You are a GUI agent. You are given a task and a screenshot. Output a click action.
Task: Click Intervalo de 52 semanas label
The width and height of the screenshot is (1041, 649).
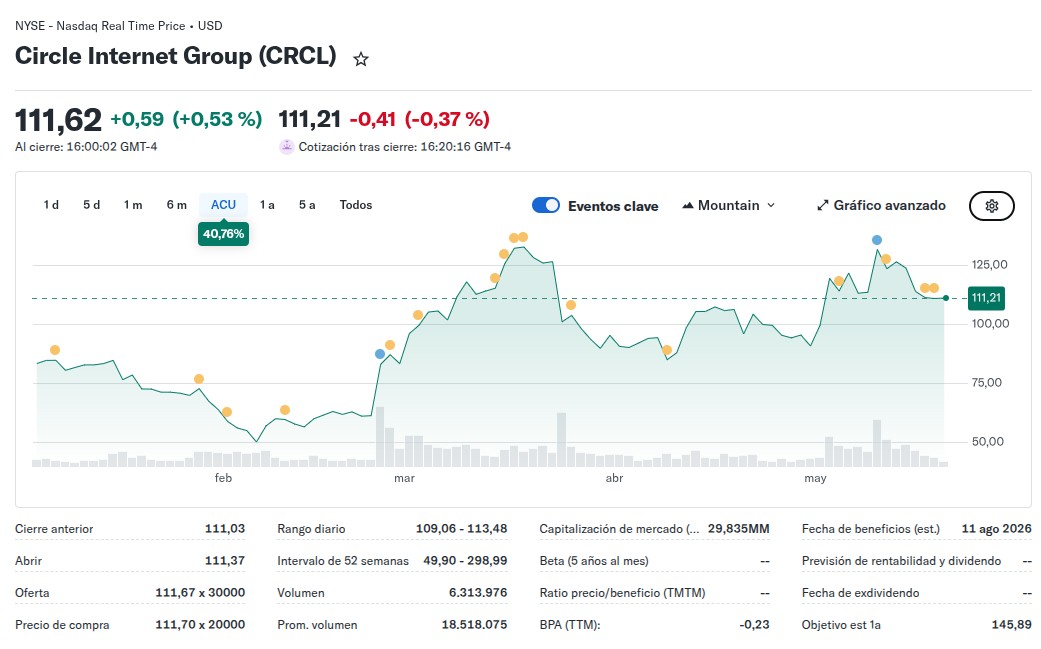(343, 561)
